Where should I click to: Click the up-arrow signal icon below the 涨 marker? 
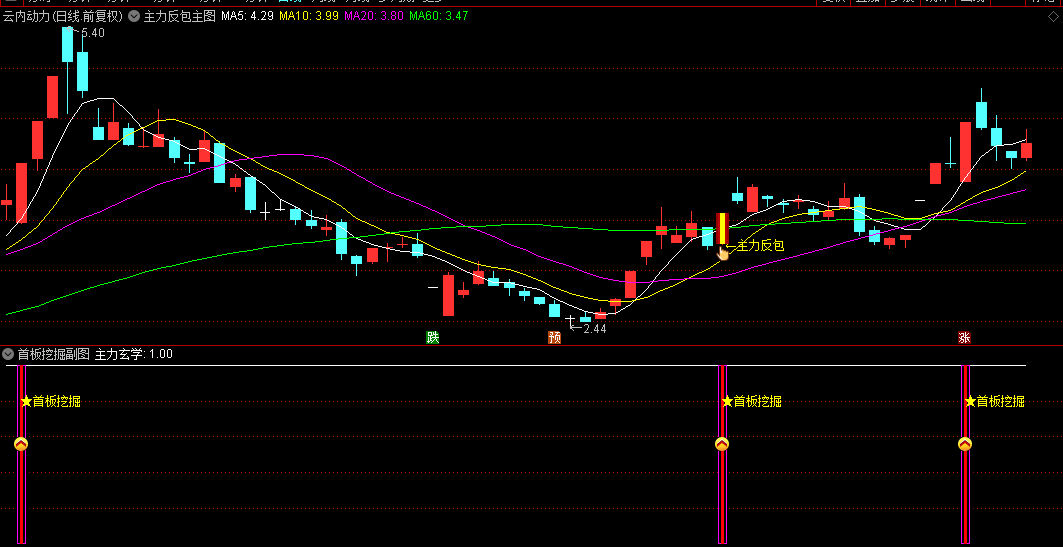coord(965,445)
